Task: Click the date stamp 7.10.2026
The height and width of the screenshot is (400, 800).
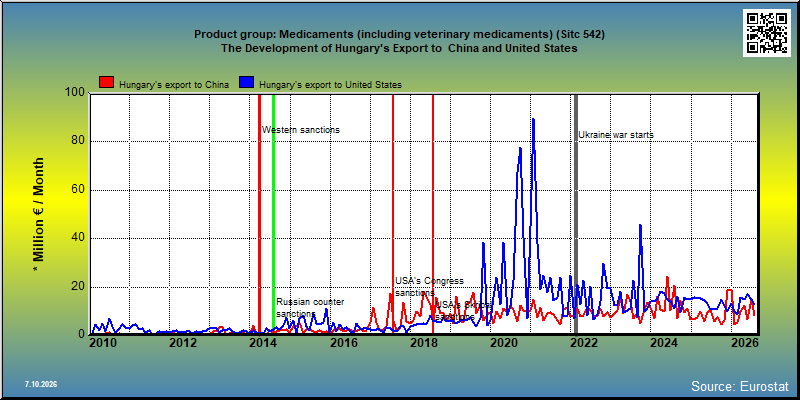Action: (x=41, y=384)
